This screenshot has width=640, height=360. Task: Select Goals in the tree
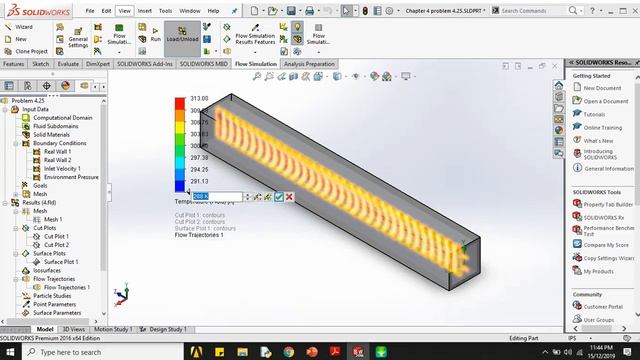pyautogui.click(x=40, y=186)
